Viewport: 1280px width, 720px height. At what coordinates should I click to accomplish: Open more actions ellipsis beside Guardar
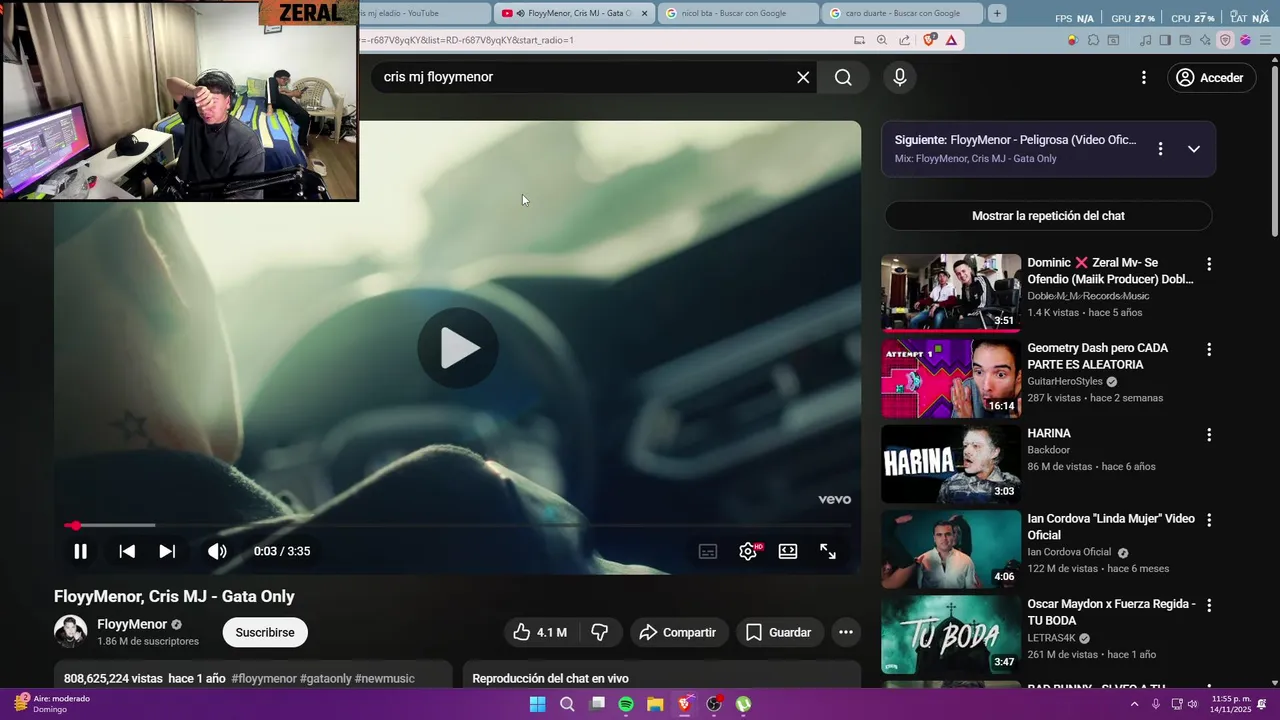coord(845,632)
